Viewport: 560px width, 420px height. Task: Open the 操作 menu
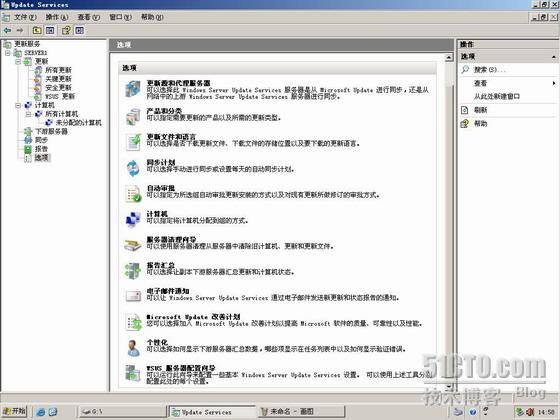click(57, 17)
